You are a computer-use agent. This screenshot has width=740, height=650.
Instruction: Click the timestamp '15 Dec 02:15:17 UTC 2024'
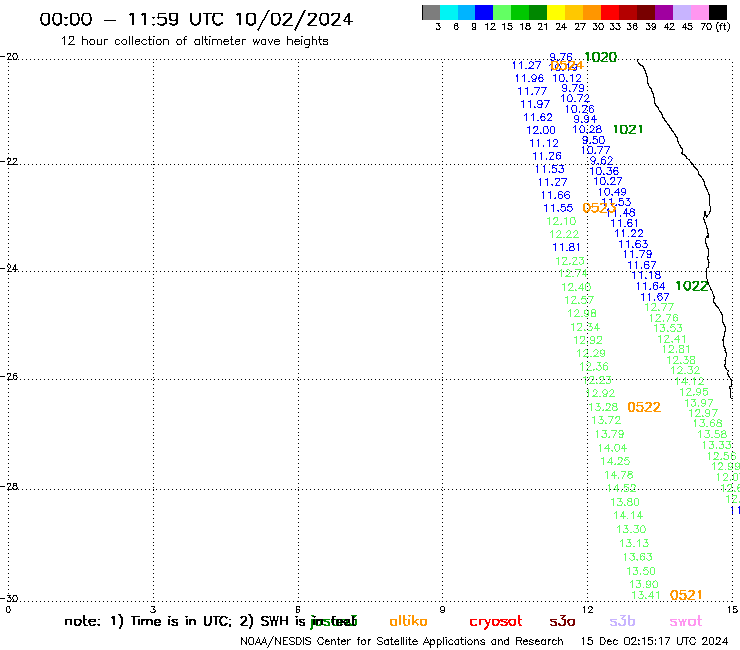click(x=654, y=642)
